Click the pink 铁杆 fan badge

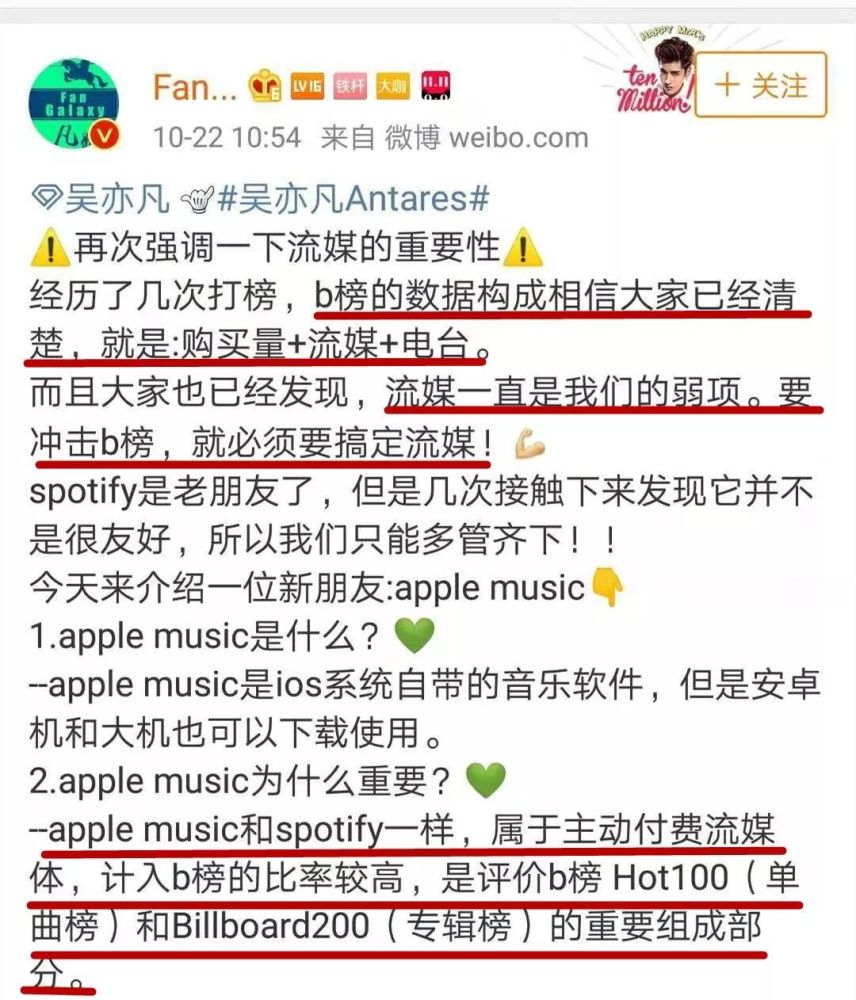350,86
